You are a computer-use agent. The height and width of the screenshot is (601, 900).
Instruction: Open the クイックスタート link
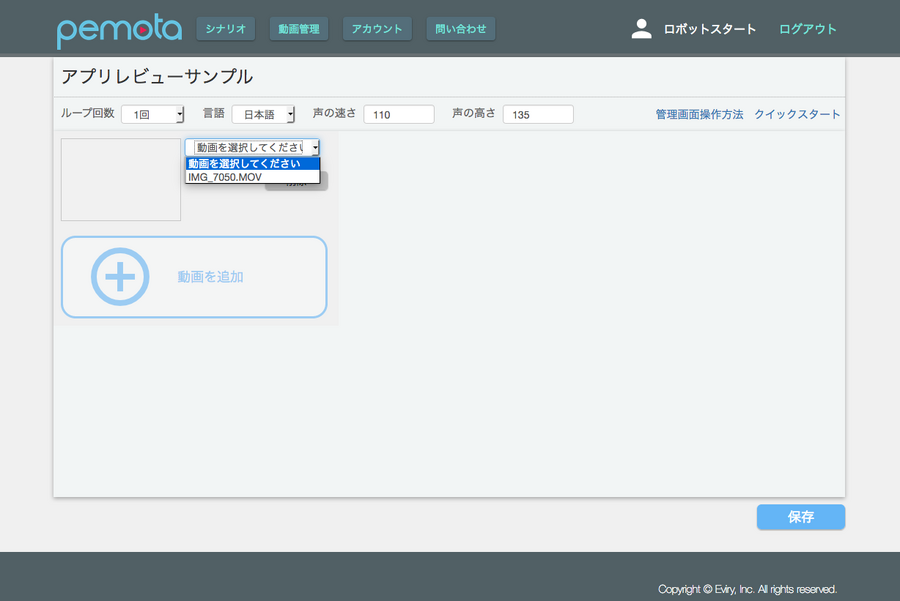[797, 115]
